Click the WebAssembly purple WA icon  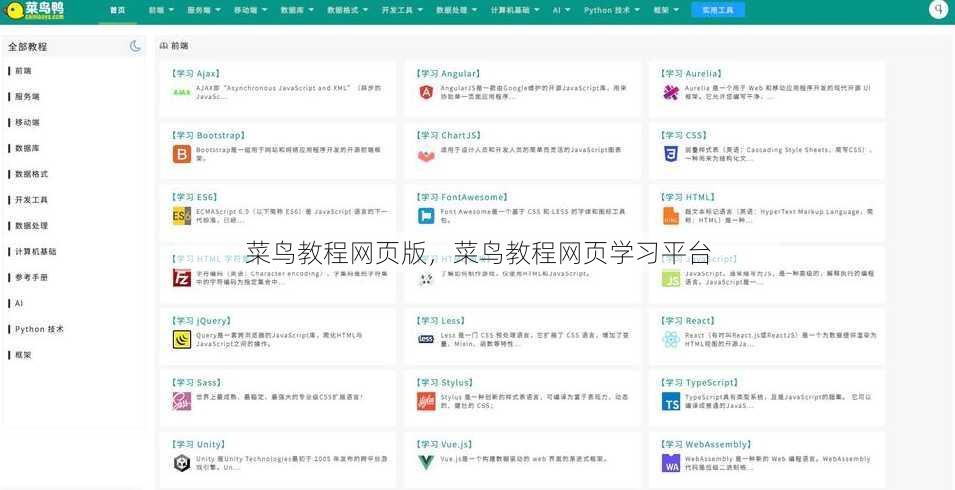671,463
